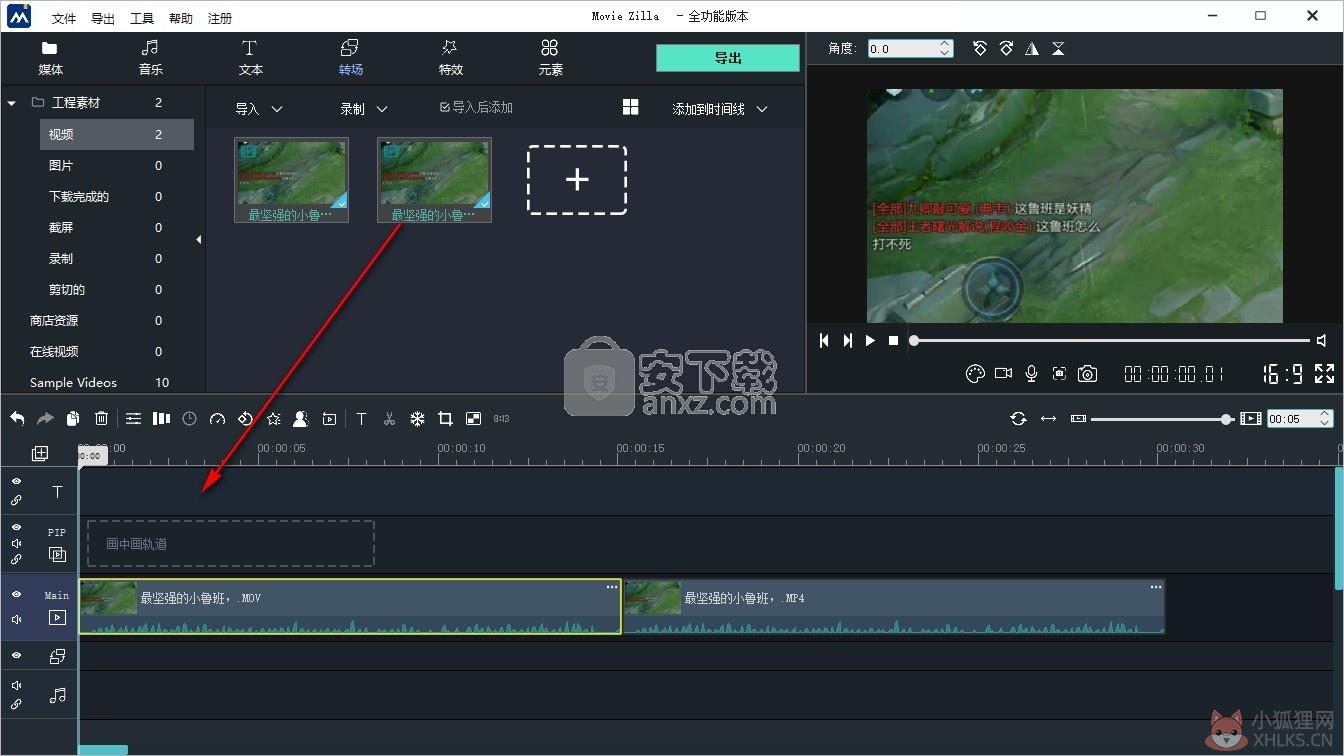This screenshot has height=756, width=1344.
Task: Click the scissors cut icon
Action: pos(389,419)
